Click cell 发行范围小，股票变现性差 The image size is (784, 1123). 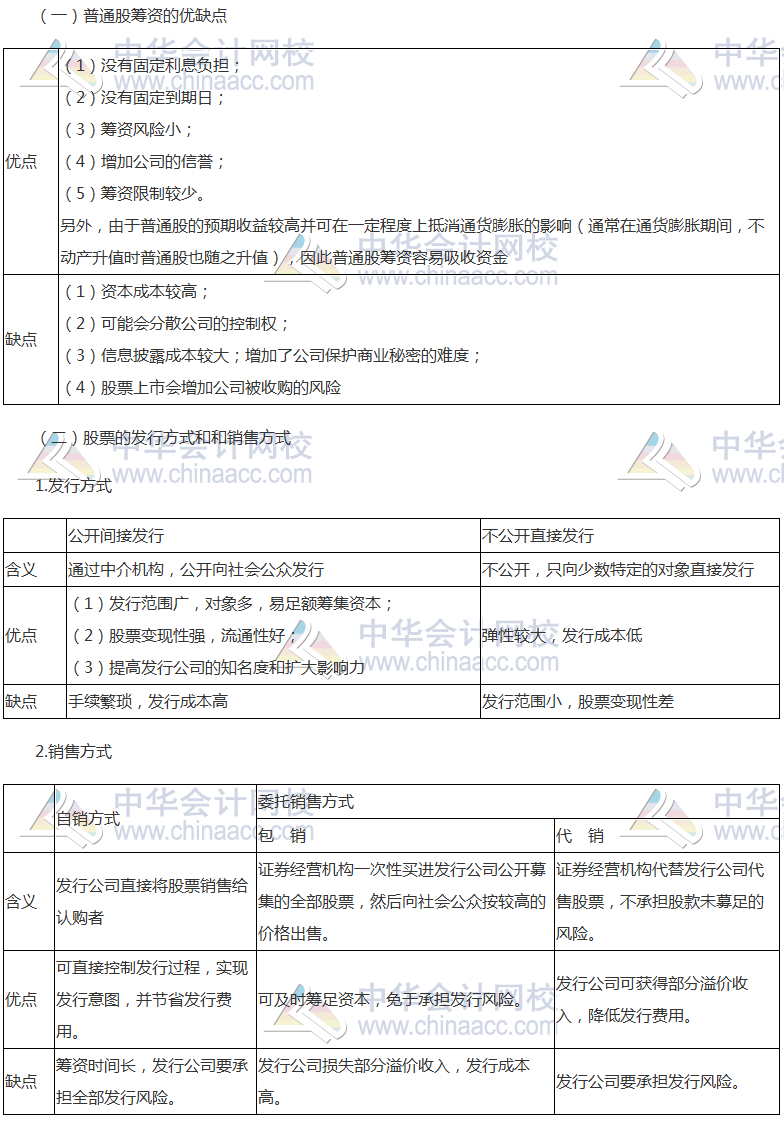[578, 702]
